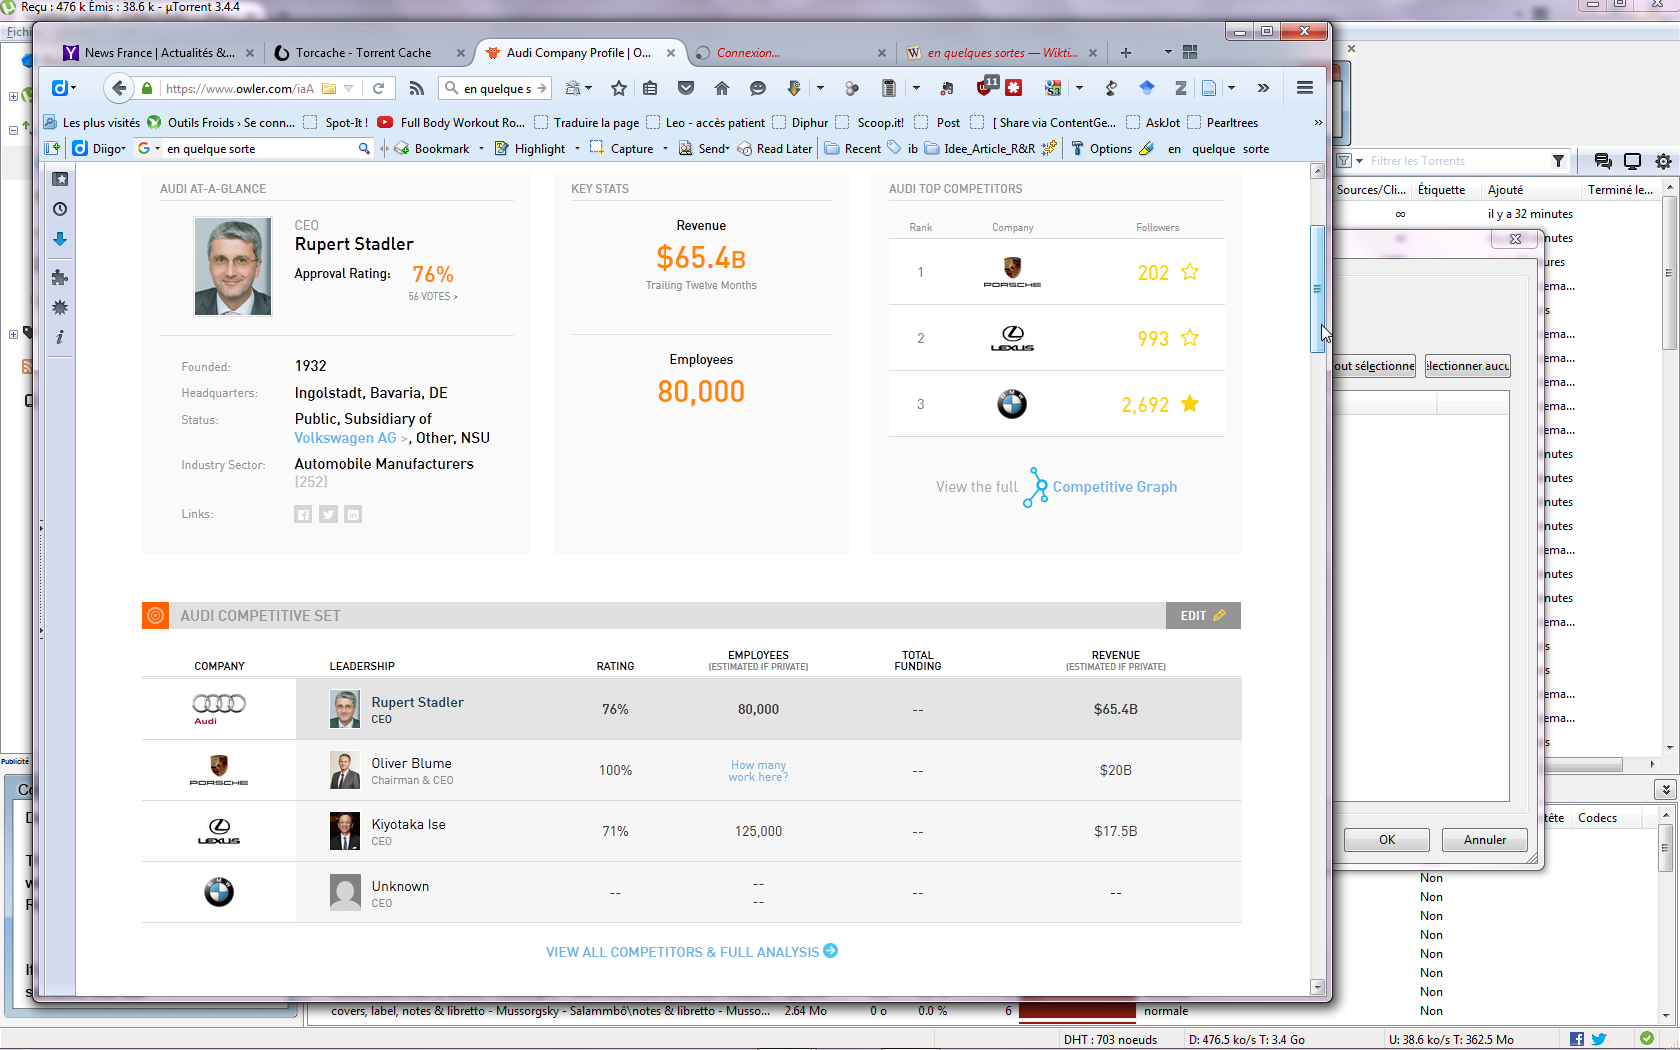
Task: Go back with the browser back arrow
Action: [x=119, y=88]
